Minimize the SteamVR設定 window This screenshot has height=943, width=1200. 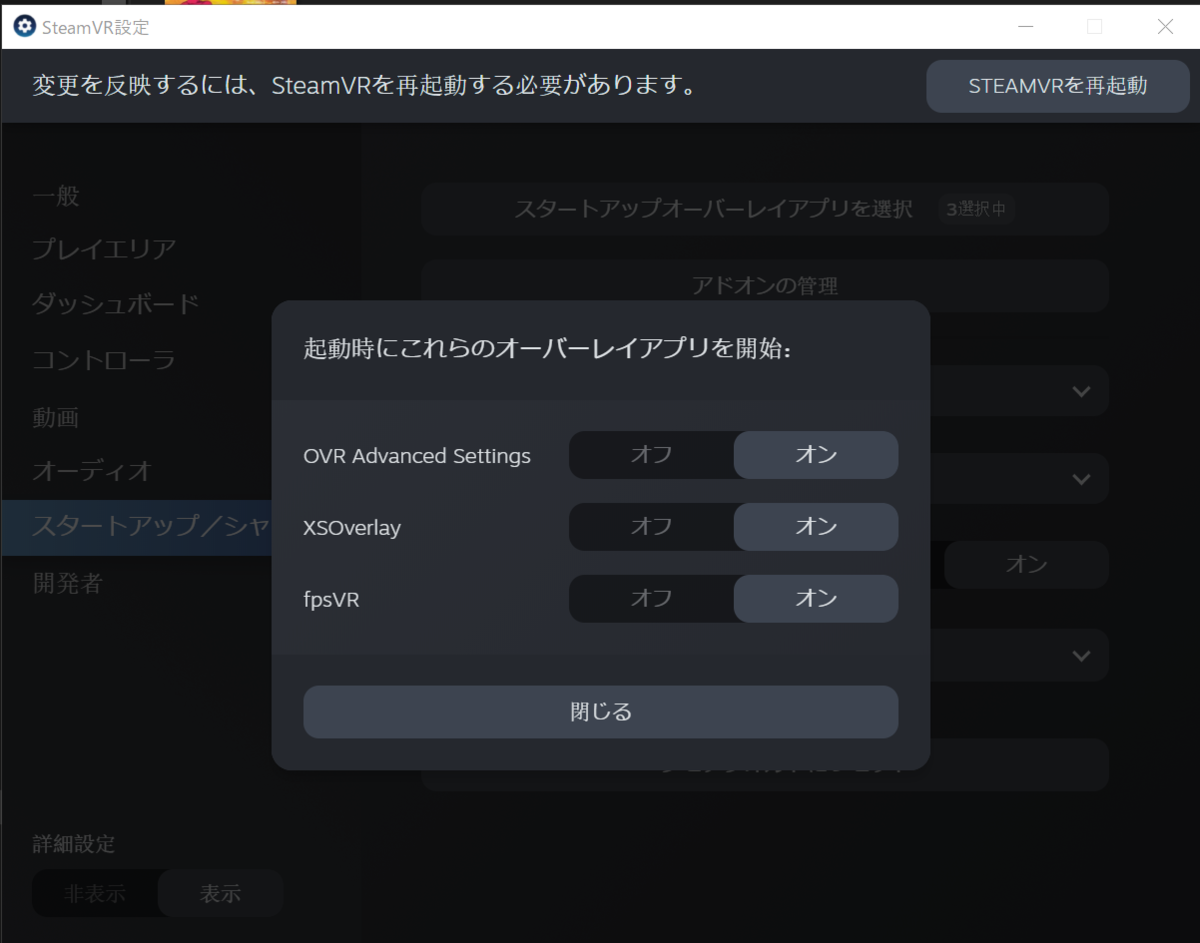point(1024,27)
